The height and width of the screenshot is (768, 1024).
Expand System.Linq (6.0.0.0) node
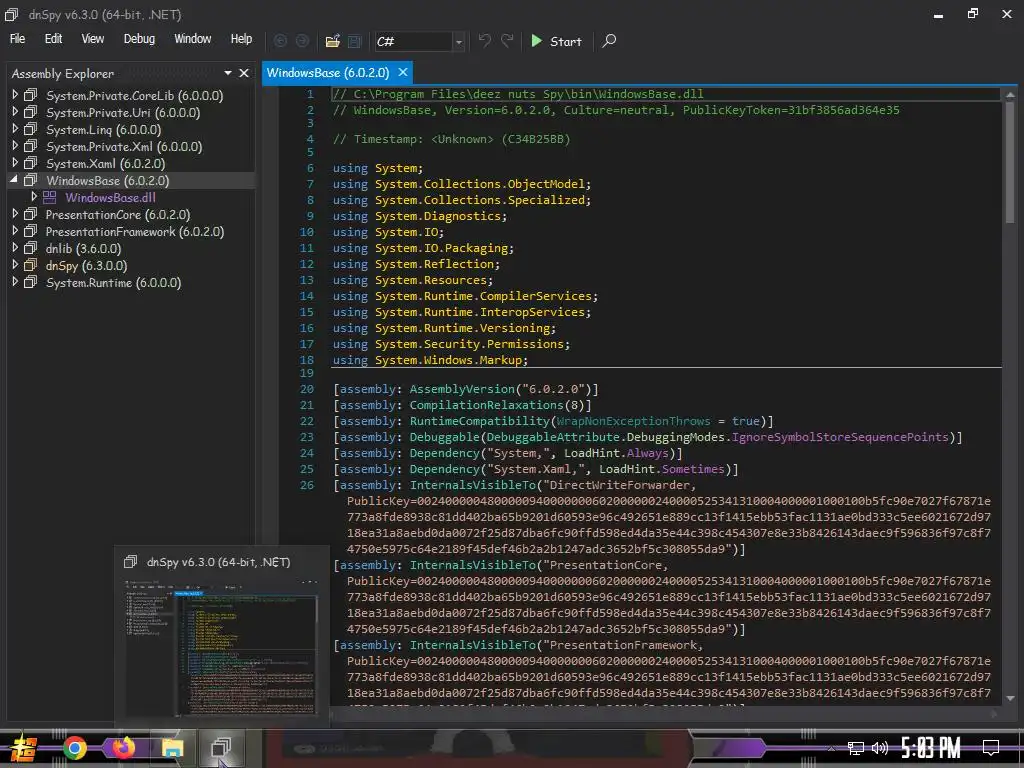[15, 129]
